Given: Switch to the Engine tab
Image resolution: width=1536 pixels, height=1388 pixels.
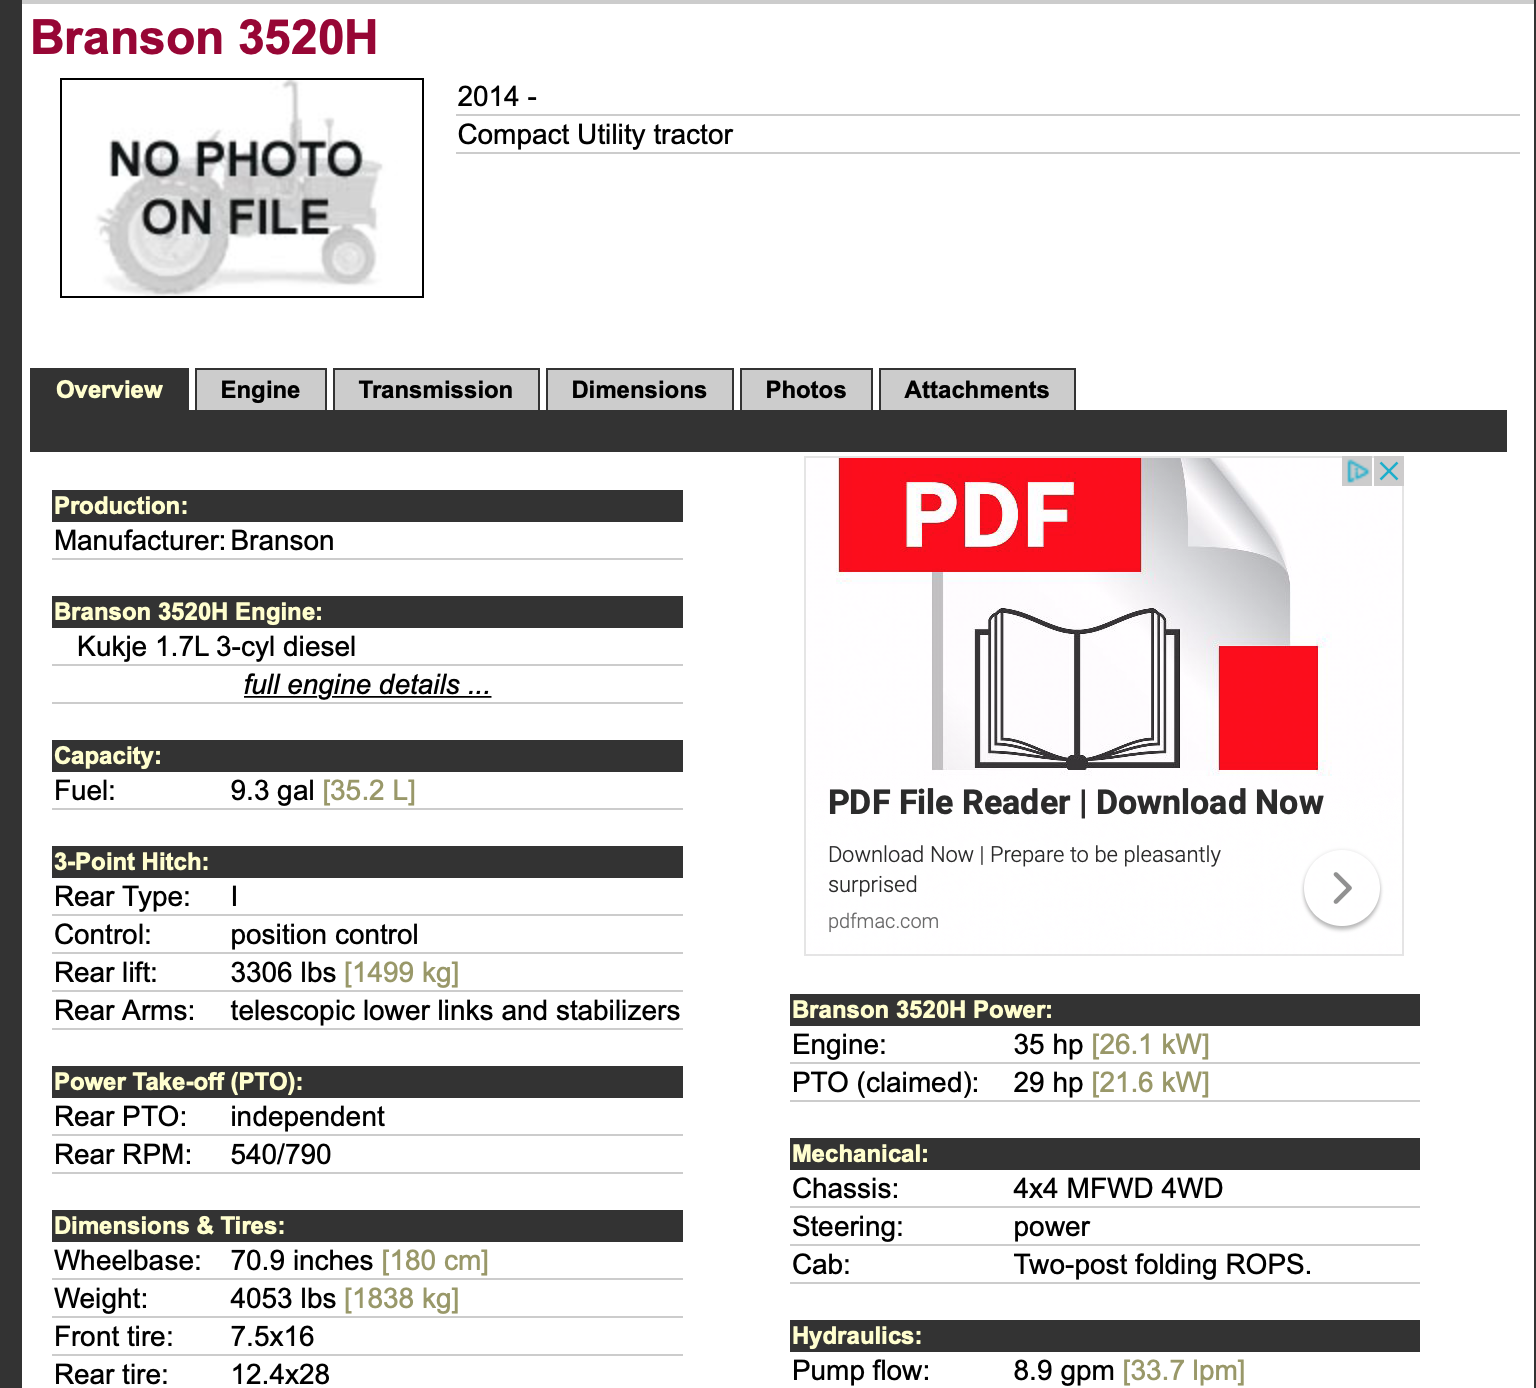Looking at the screenshot, I should 260,390.
